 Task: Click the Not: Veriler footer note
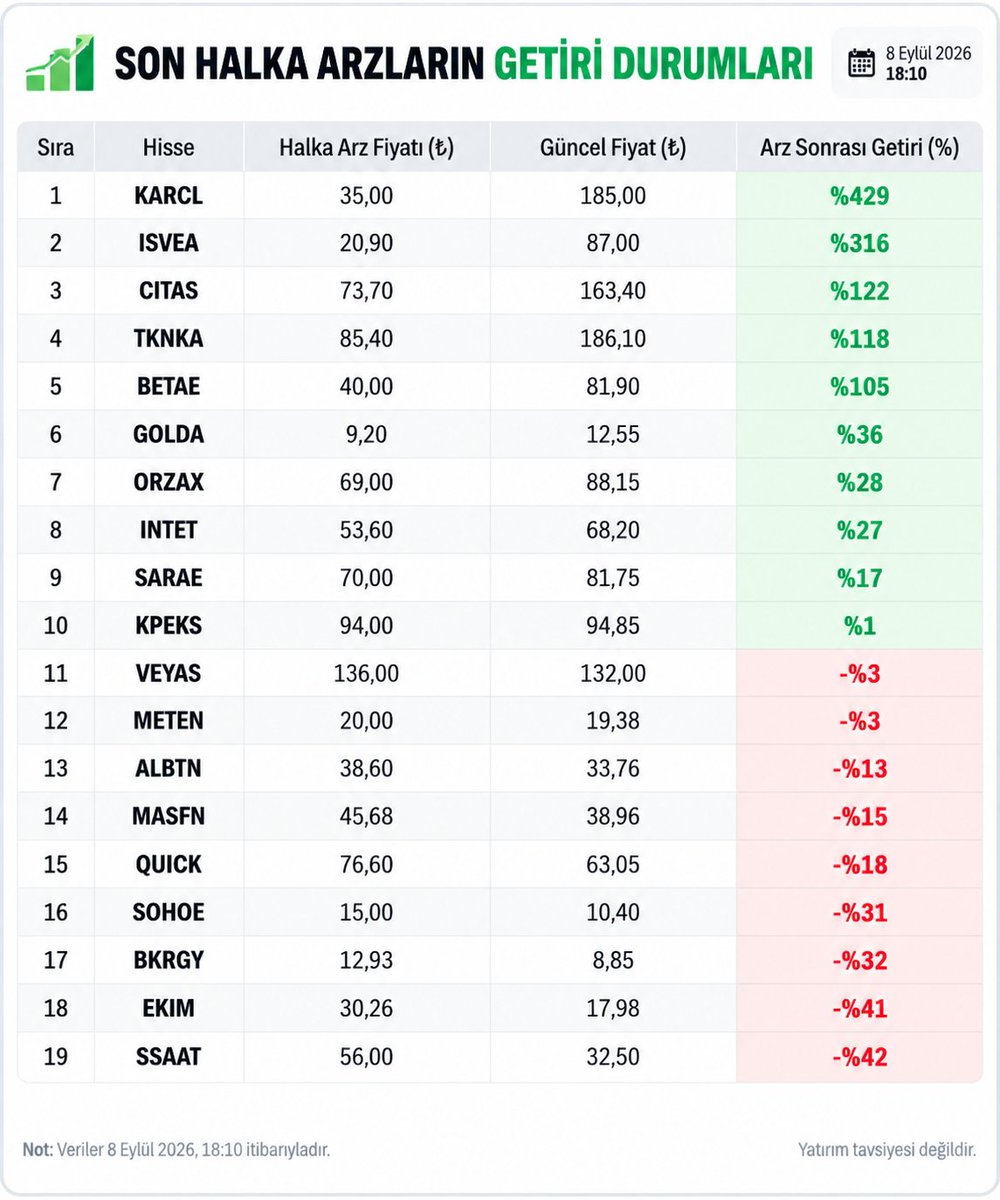coord(176,1150)
